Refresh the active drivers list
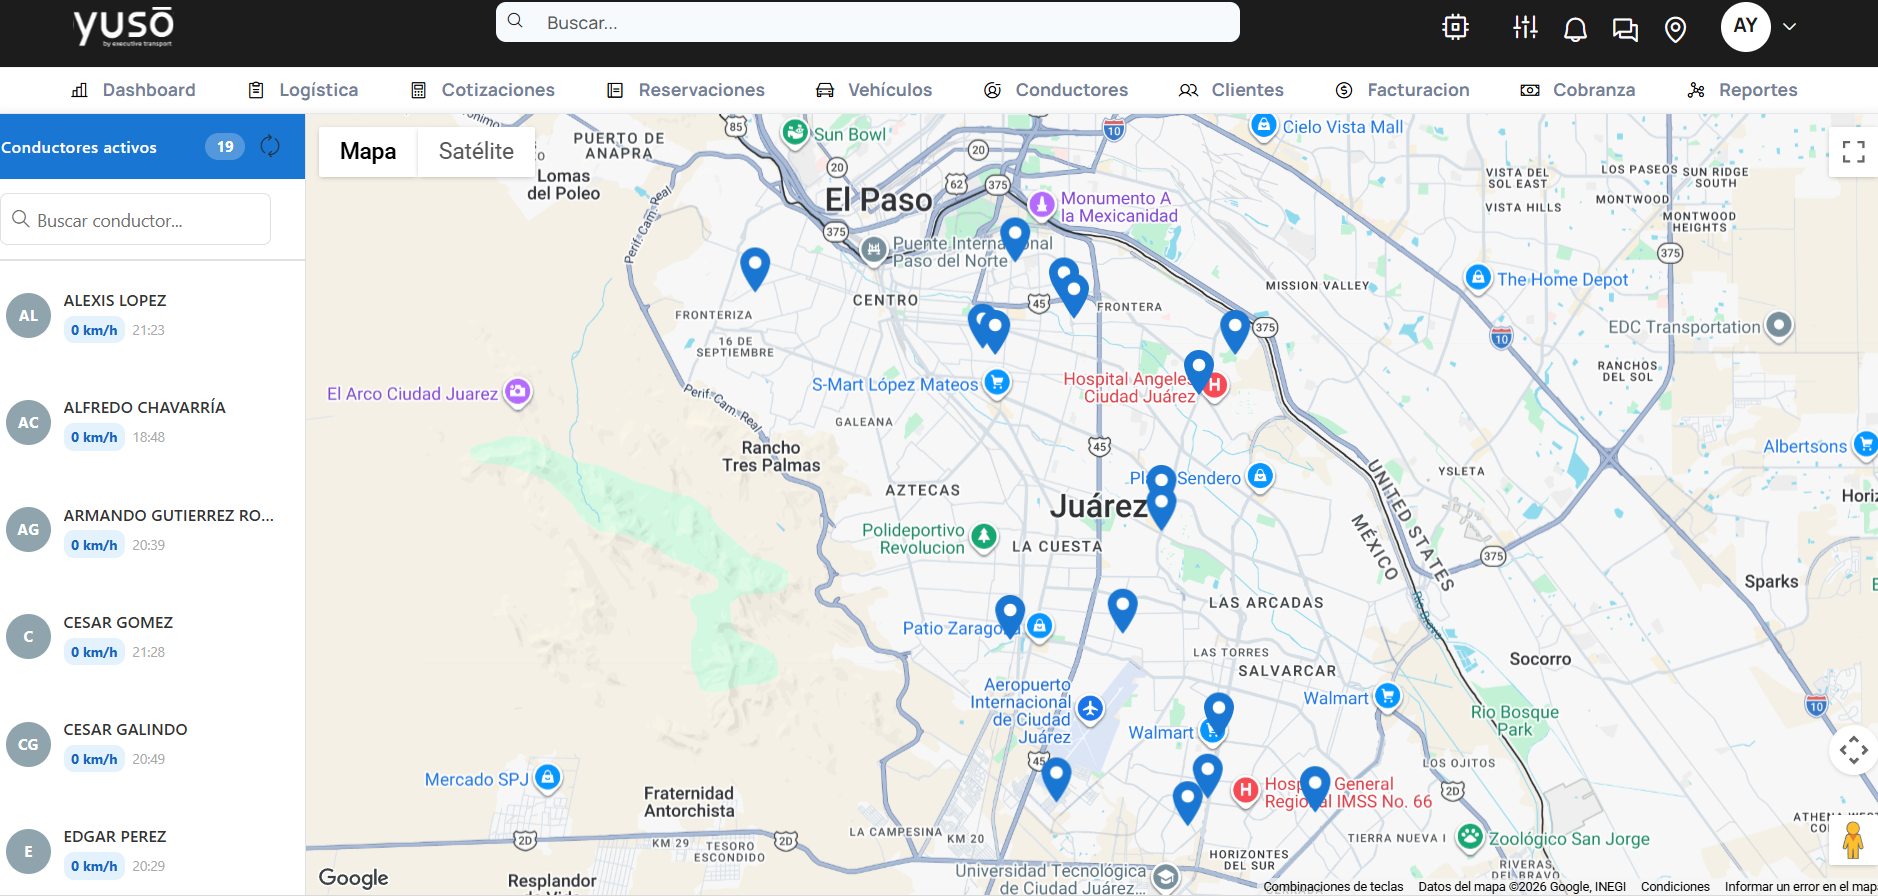 point(270,146)
